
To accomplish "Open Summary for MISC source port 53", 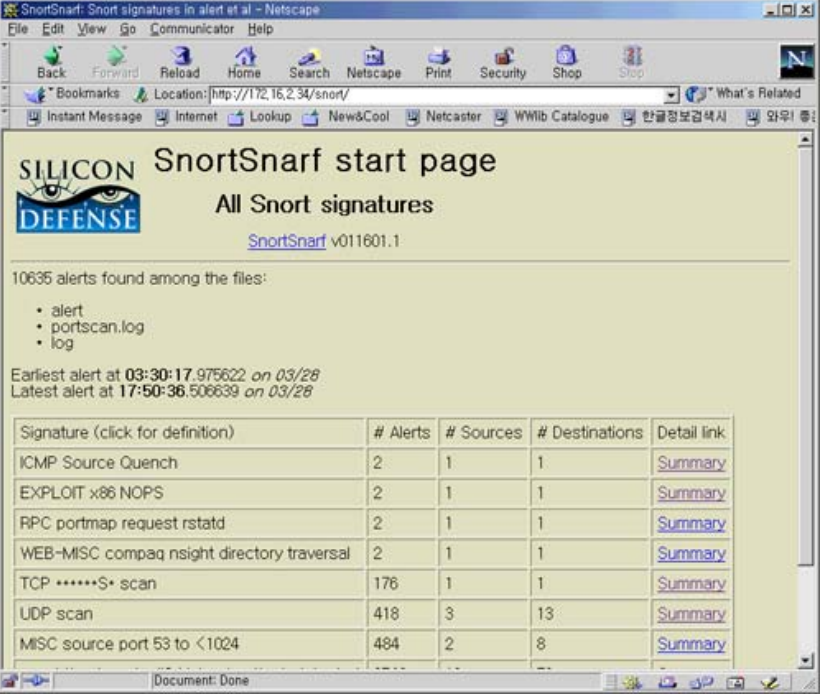I will coord(691,644).
